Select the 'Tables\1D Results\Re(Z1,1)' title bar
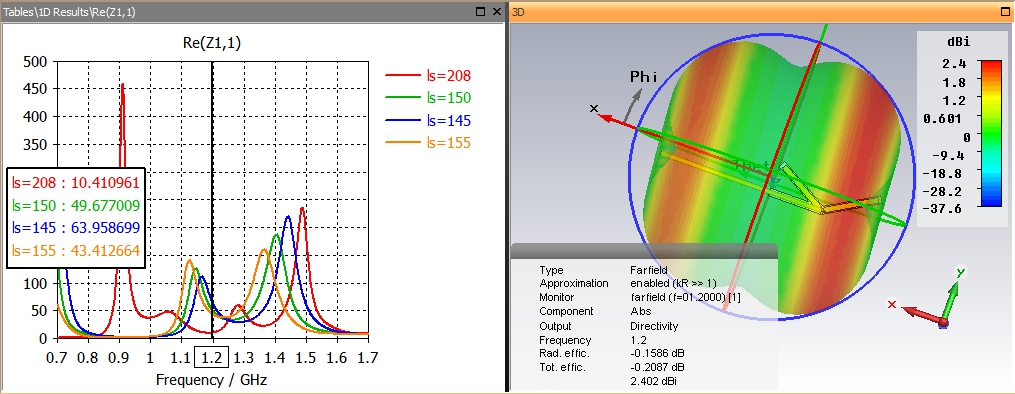The image size is (1015, 394). (x=252, y=12)
